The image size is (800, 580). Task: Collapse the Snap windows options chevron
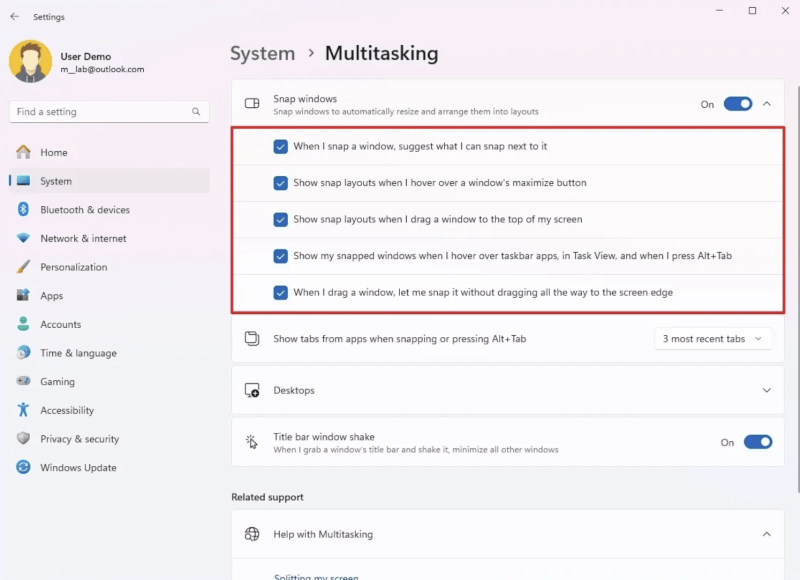click(x=766, y=104)
